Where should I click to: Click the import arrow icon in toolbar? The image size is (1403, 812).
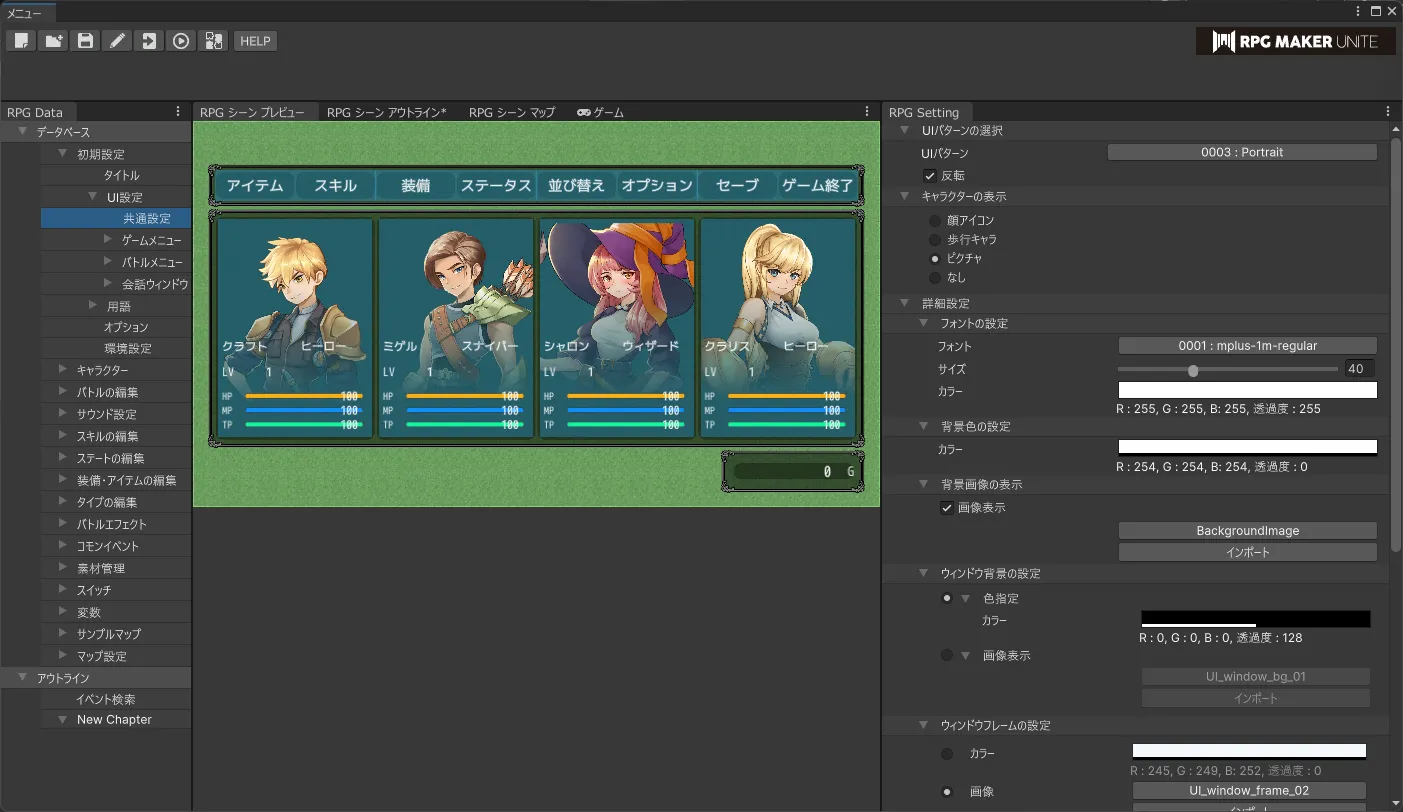click(149, 41)
